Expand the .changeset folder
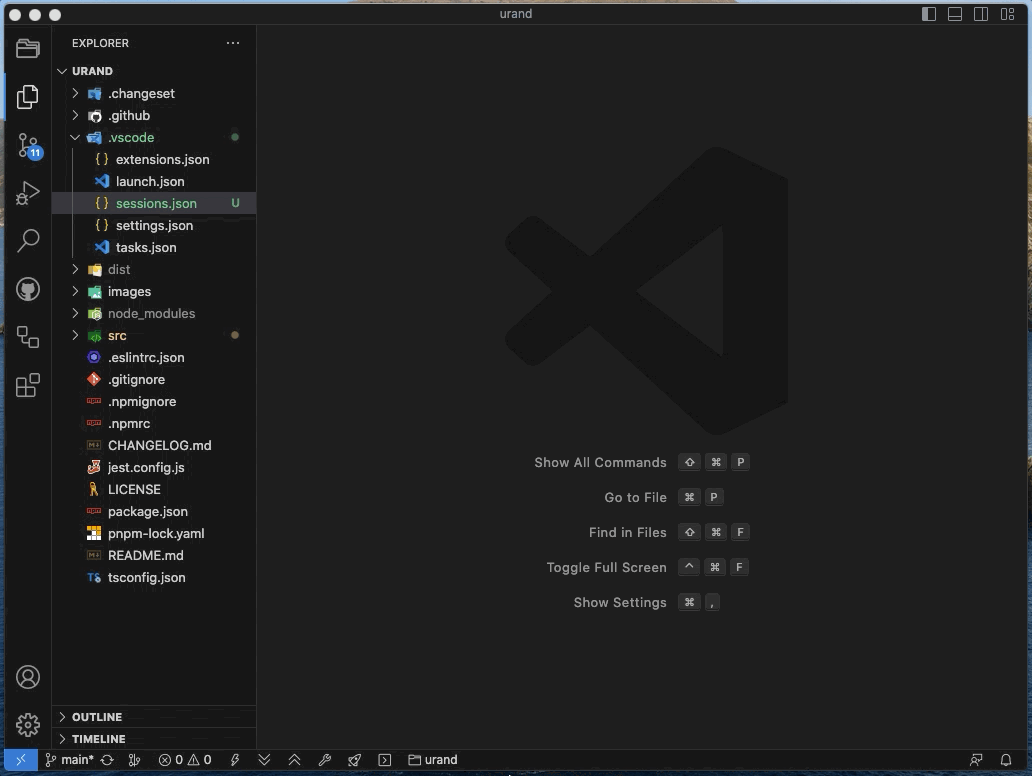This screenshot has width=1032, height=776. 154,93
